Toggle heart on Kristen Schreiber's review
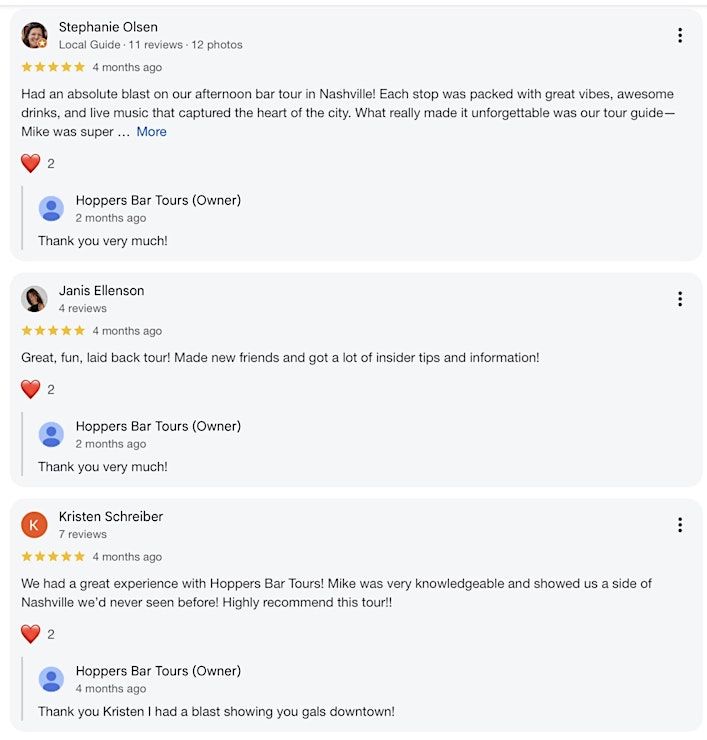This screenshot has height=740, width=707. [31, 634]
